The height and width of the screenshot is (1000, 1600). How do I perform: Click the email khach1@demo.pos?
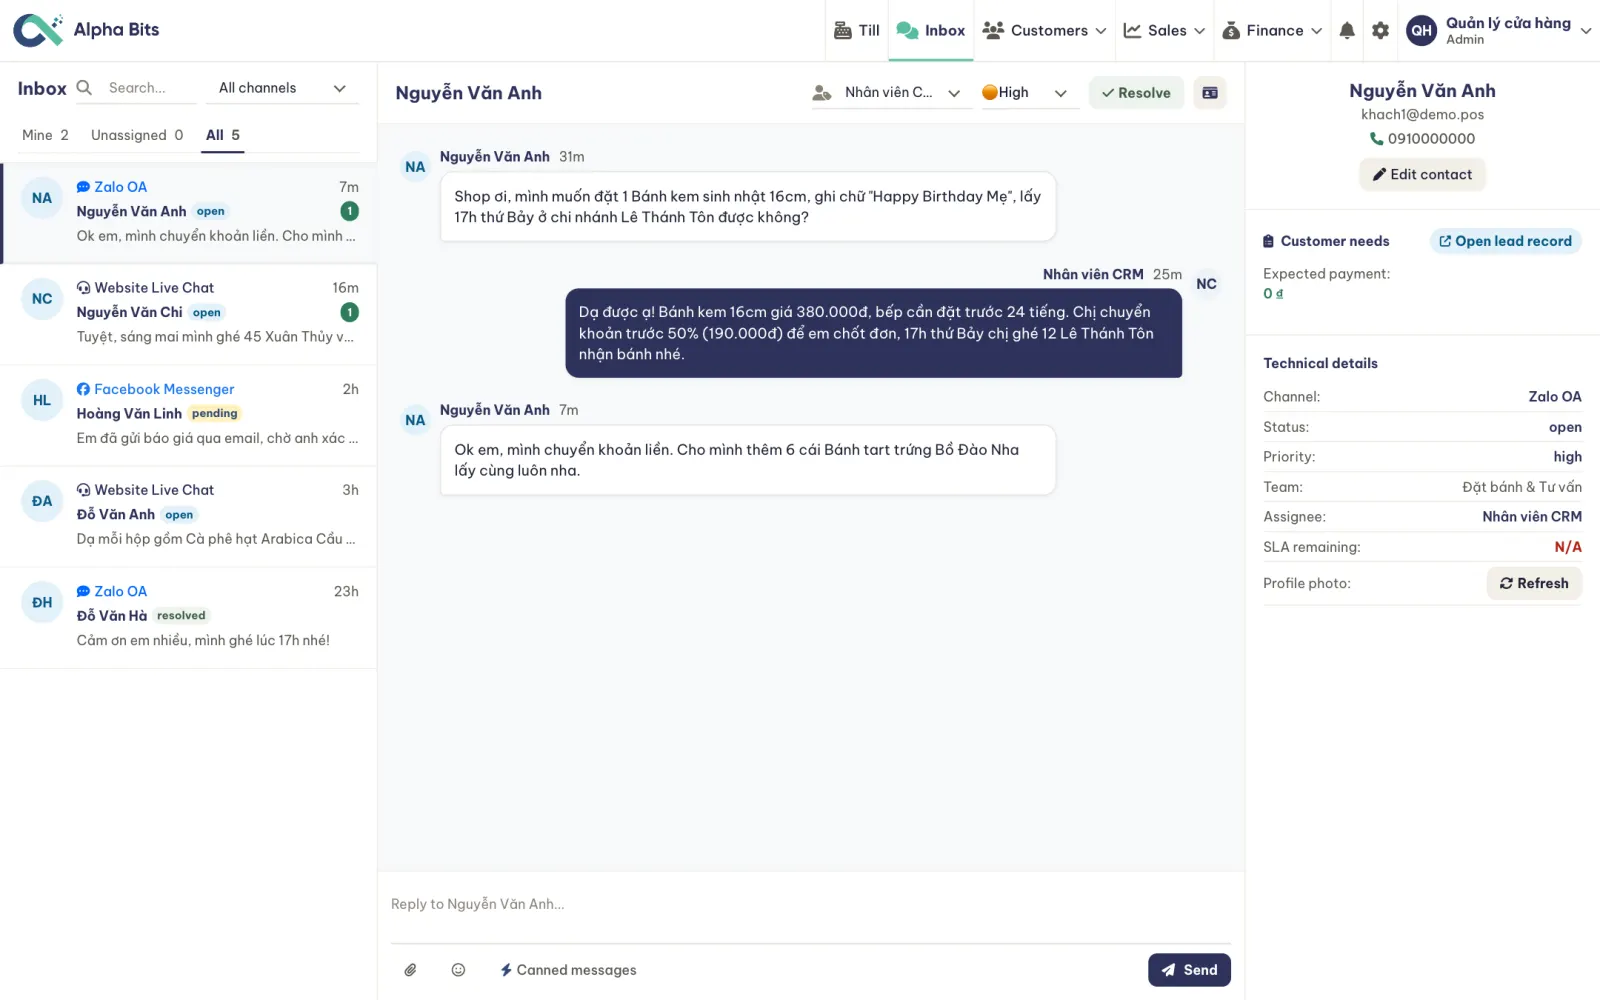coord(1422,115)
